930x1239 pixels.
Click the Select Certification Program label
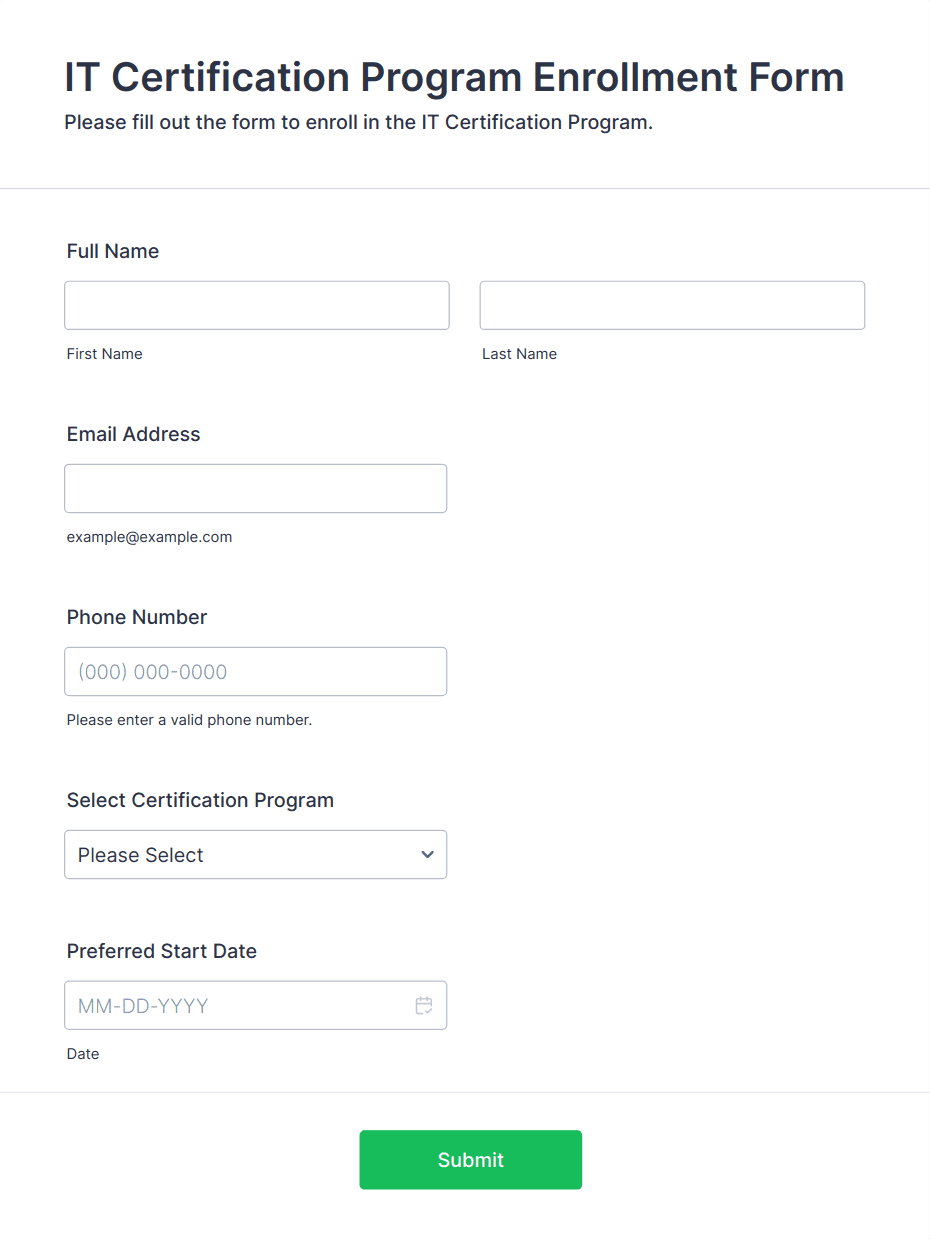tap(200, 800)
